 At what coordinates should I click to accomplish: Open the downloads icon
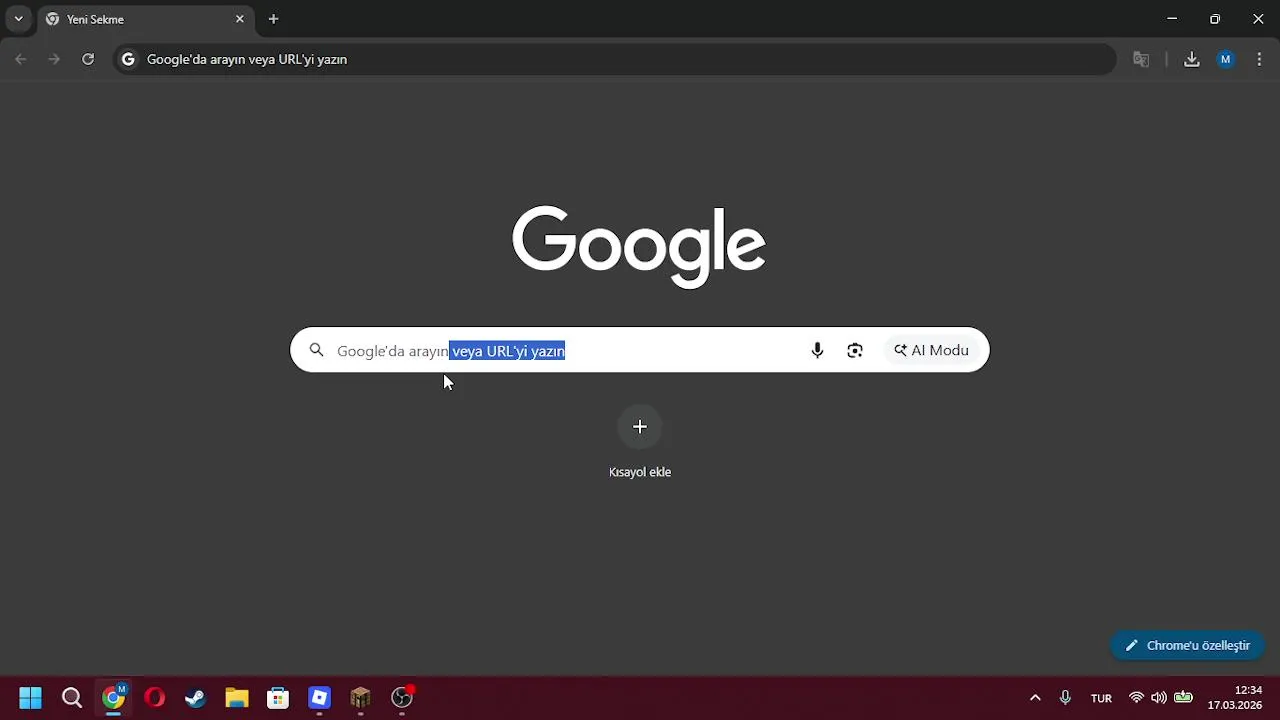point(1192,59)
